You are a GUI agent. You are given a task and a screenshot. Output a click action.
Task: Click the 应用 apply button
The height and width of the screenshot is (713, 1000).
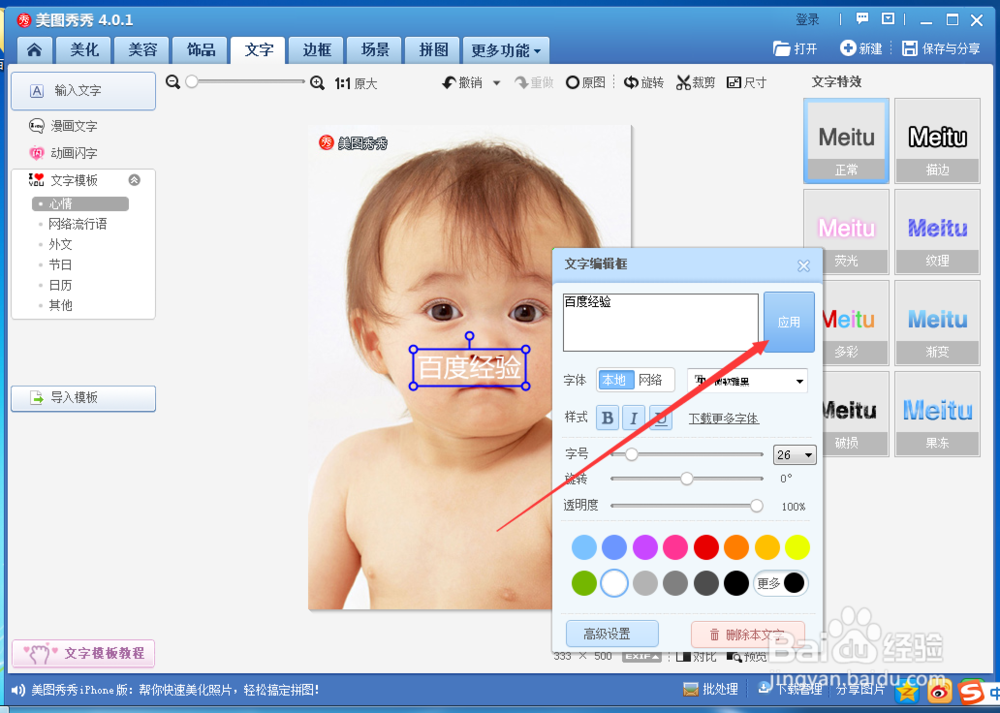click(789, 321)
